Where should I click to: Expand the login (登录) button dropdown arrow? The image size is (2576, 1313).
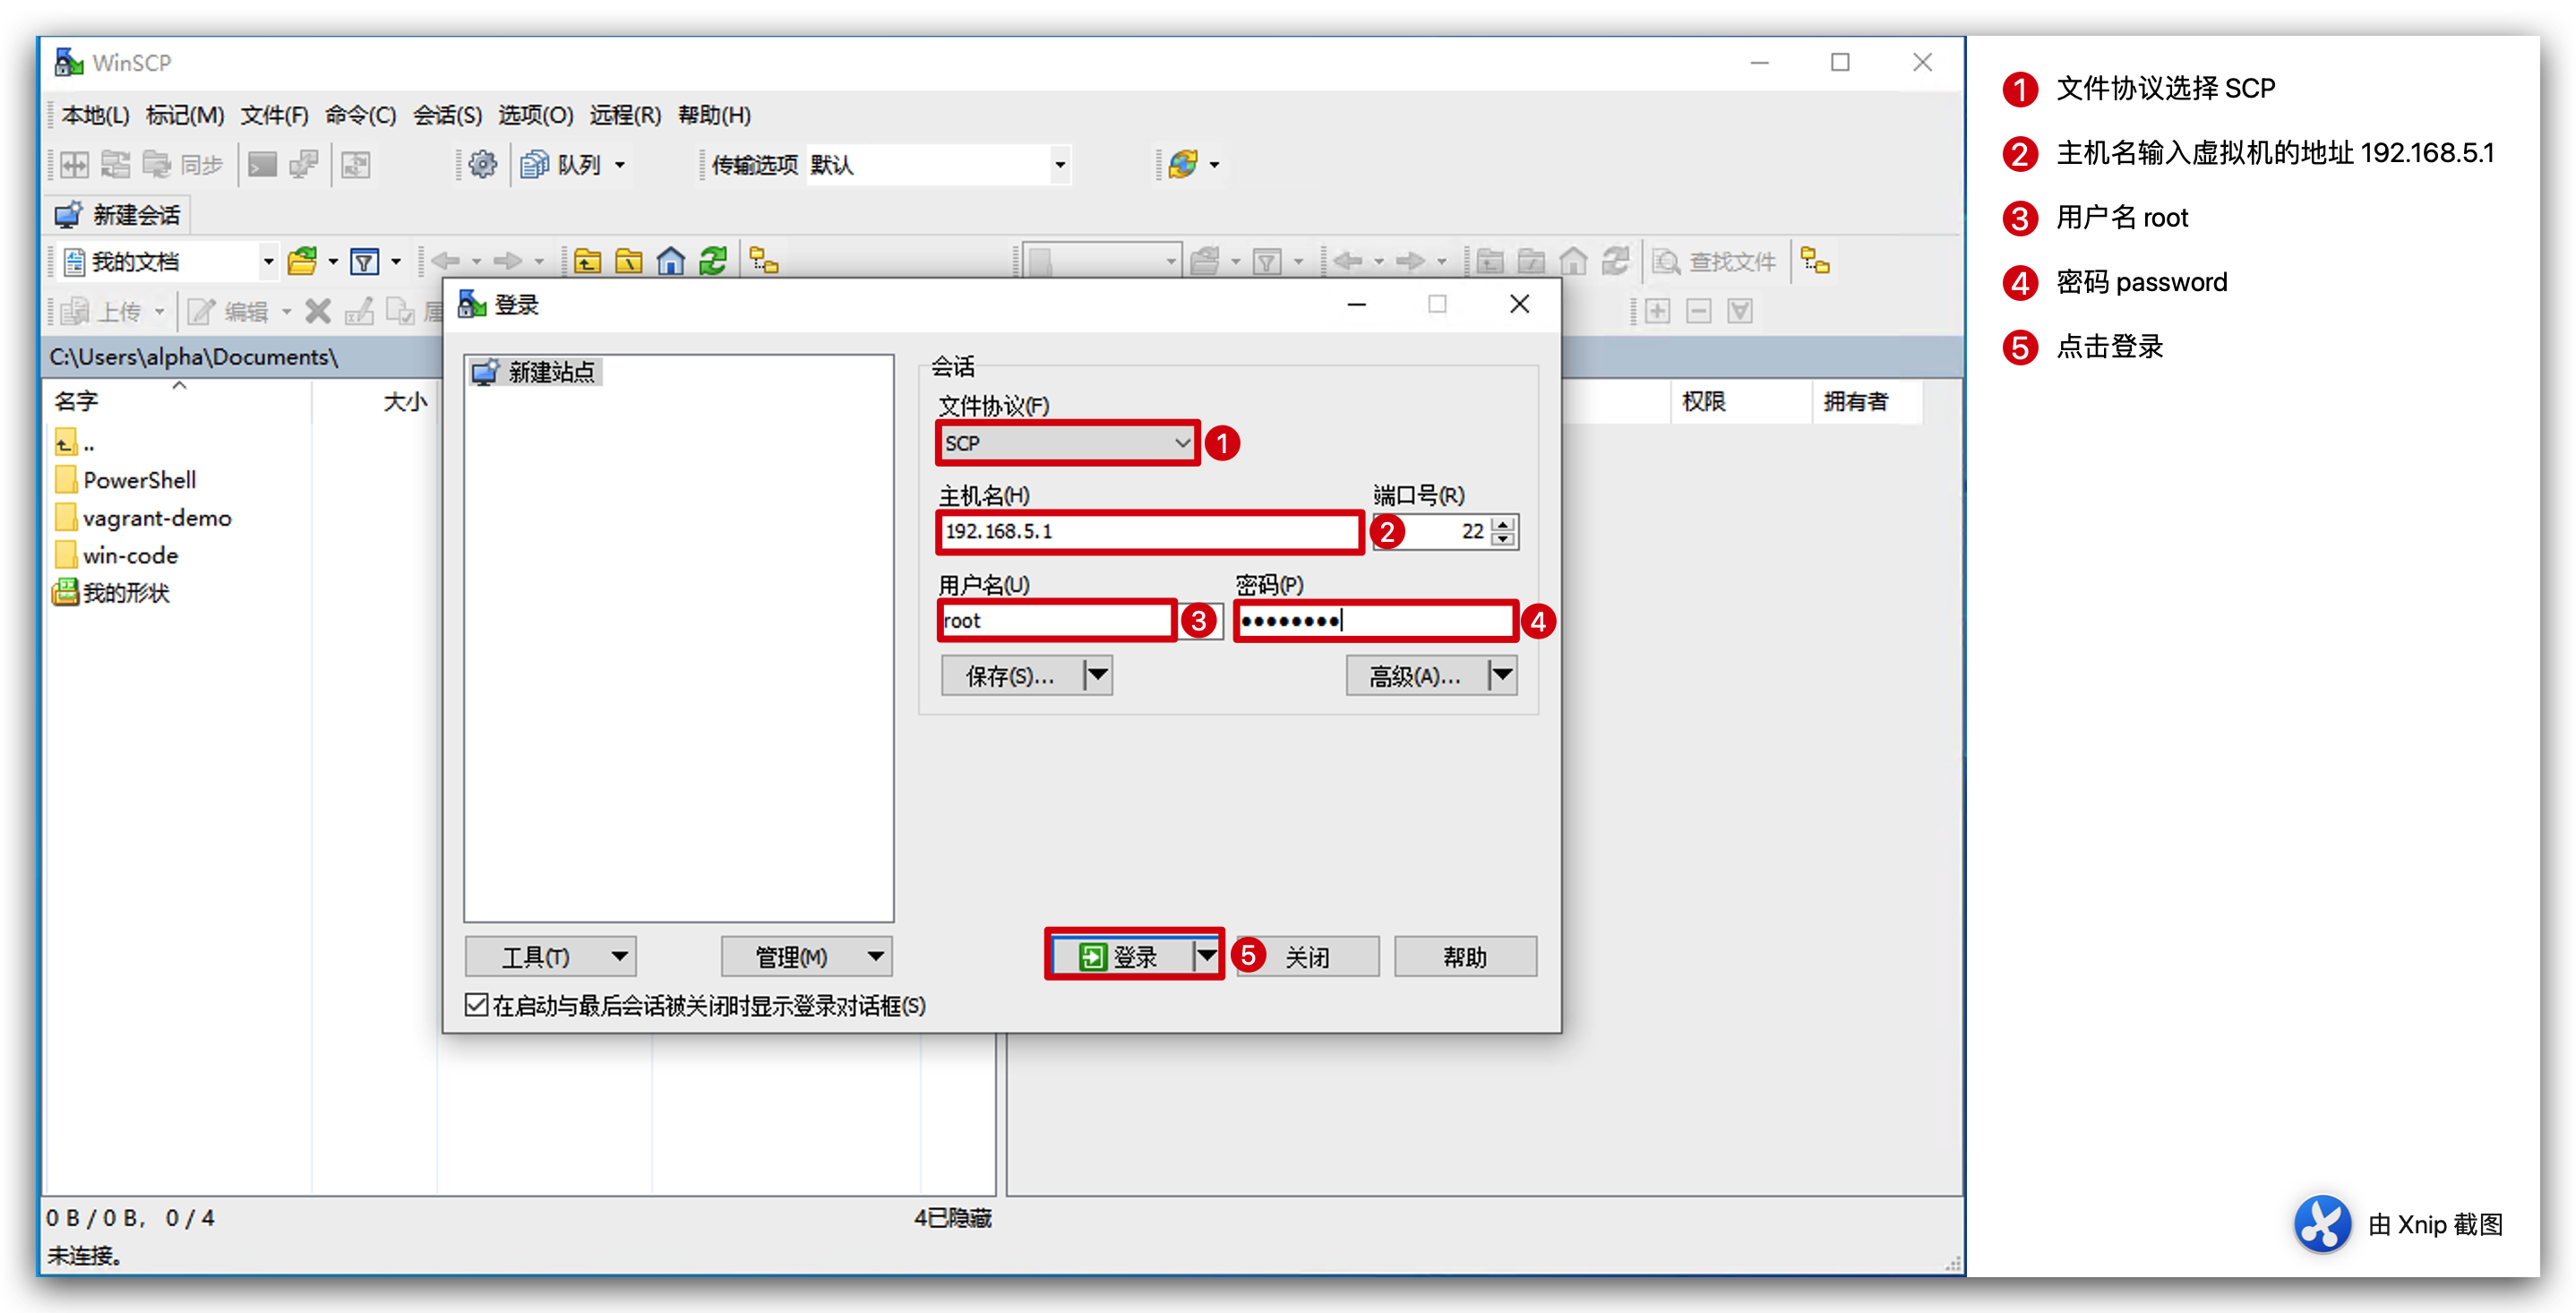tap(1207, 957)
